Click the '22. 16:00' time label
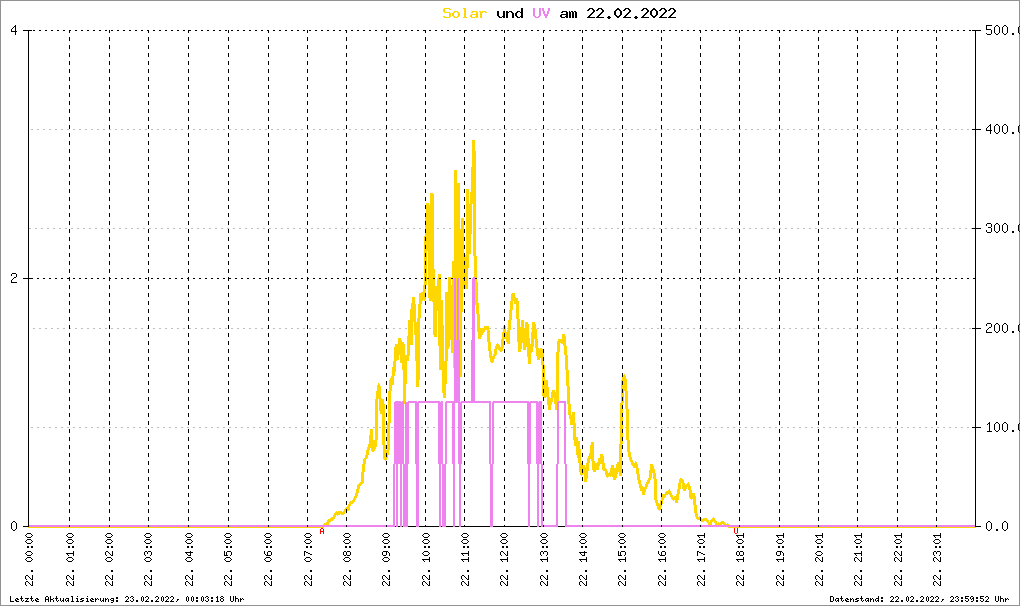The image size is (1020, 606). (x=662, y=559)
